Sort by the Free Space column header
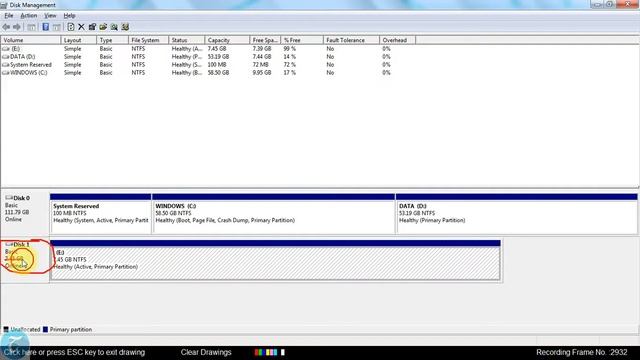The width and height of the screenshot is (640, 360). coord(265,40)
